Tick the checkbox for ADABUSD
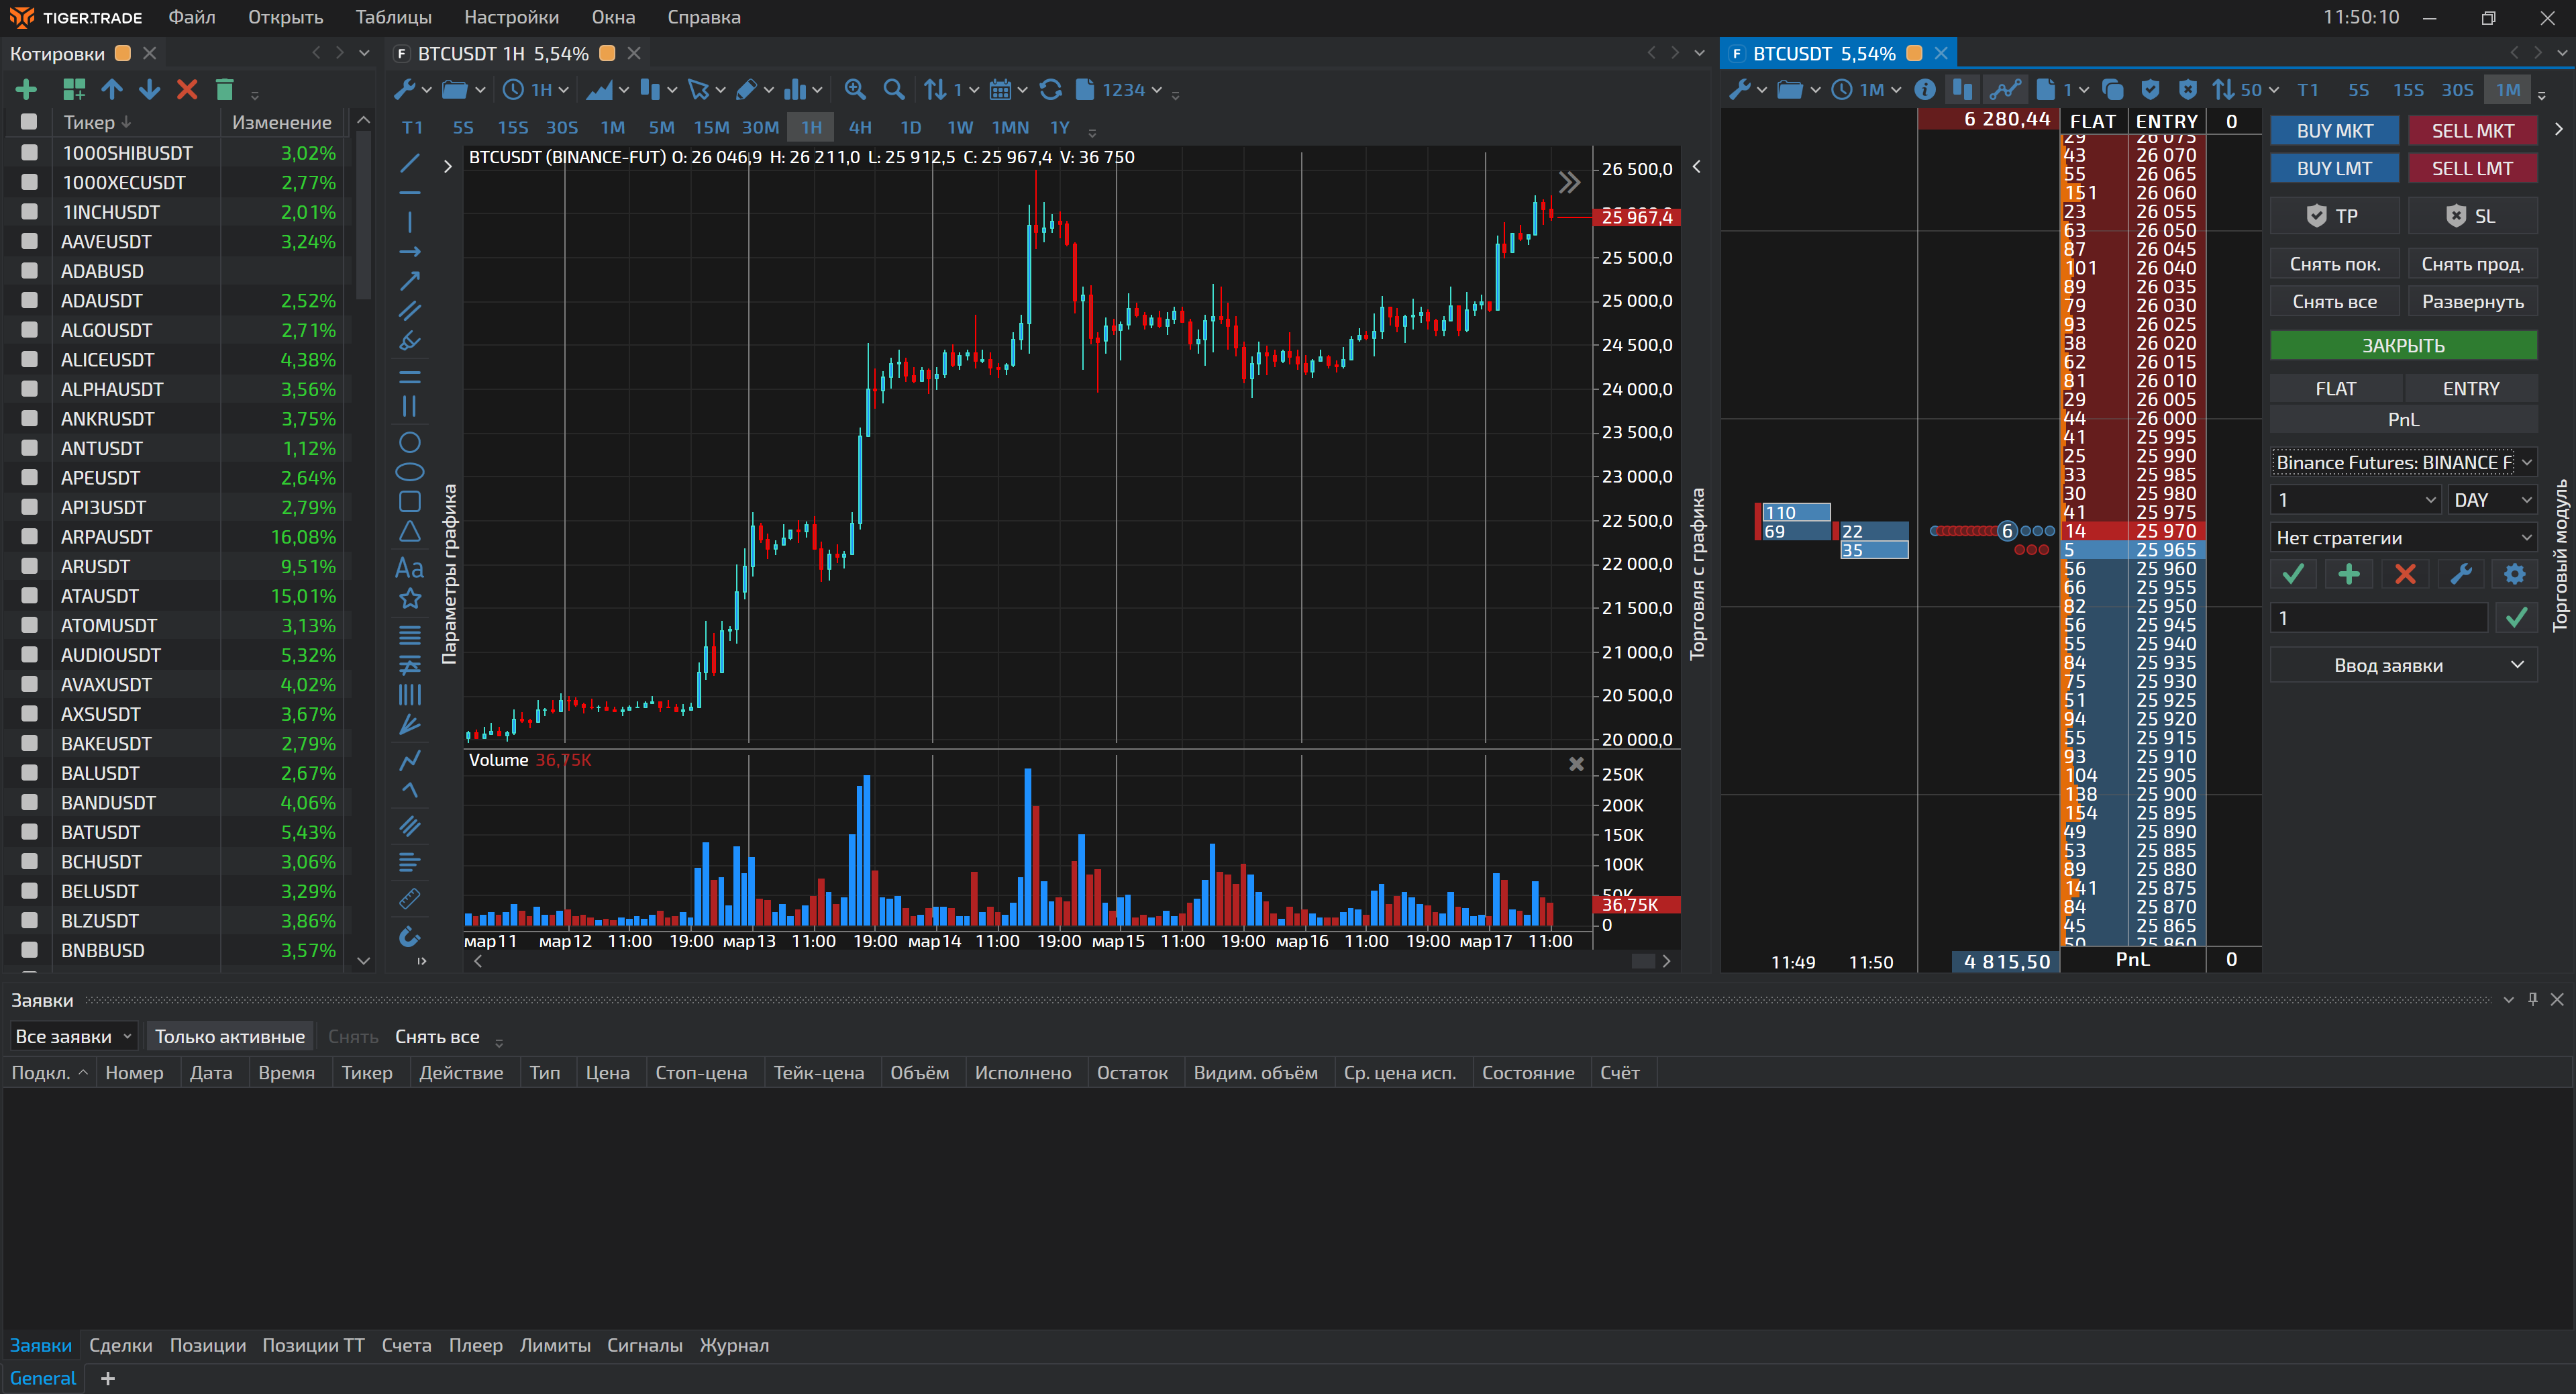The height and width of the screenshot is (1394, 2576). 30,271
